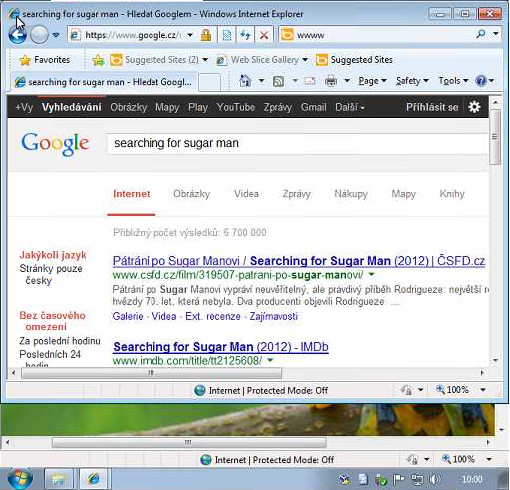Screen dimensions: 510x490
Task: Switch to the Knihy results tab
Action: [x=452, y=194]
